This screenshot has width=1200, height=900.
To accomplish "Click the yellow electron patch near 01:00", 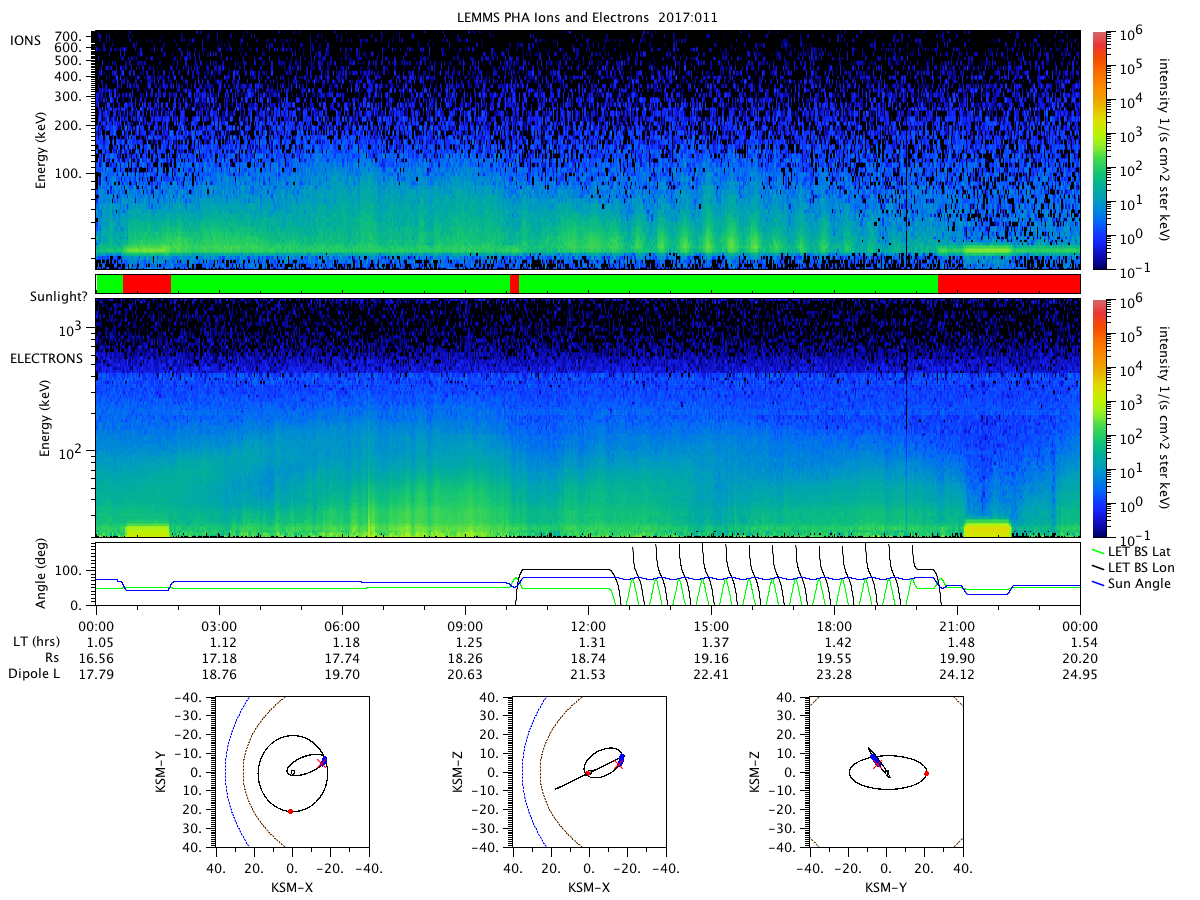I will tap(147, 530).
